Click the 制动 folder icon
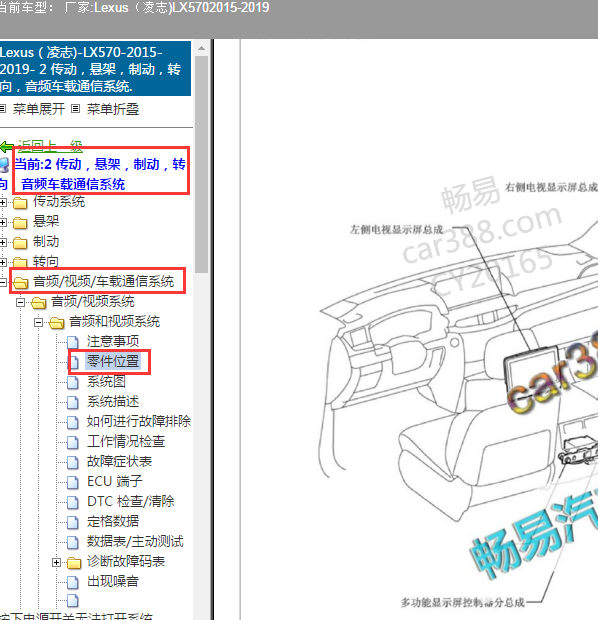 tap(20, 243)
